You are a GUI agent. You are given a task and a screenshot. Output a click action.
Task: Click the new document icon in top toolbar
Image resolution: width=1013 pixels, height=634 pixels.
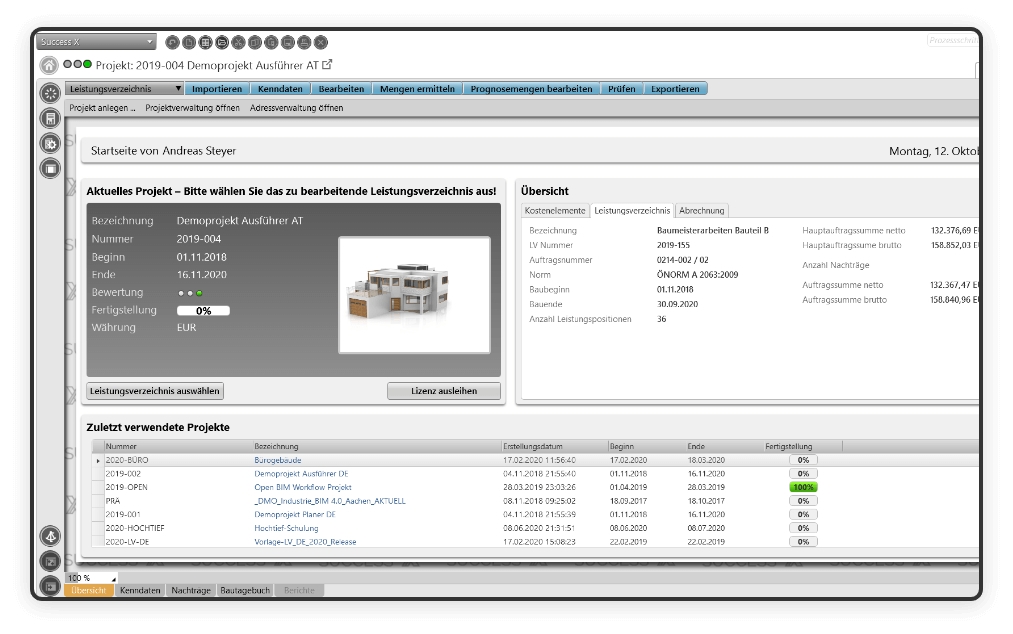point(189,43)
